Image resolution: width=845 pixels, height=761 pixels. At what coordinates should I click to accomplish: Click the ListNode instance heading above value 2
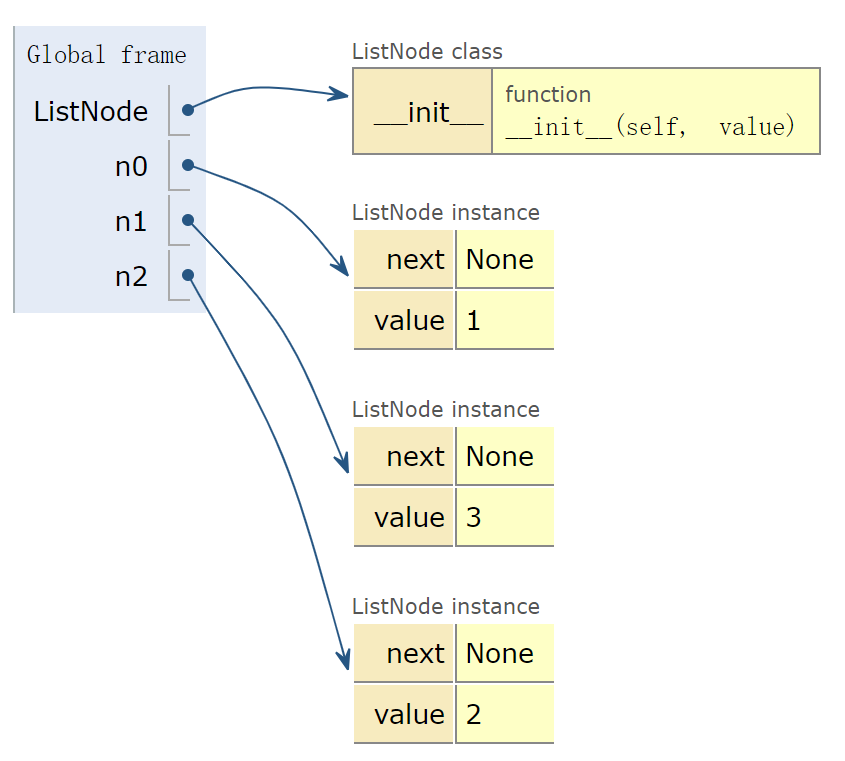[446, 606]
